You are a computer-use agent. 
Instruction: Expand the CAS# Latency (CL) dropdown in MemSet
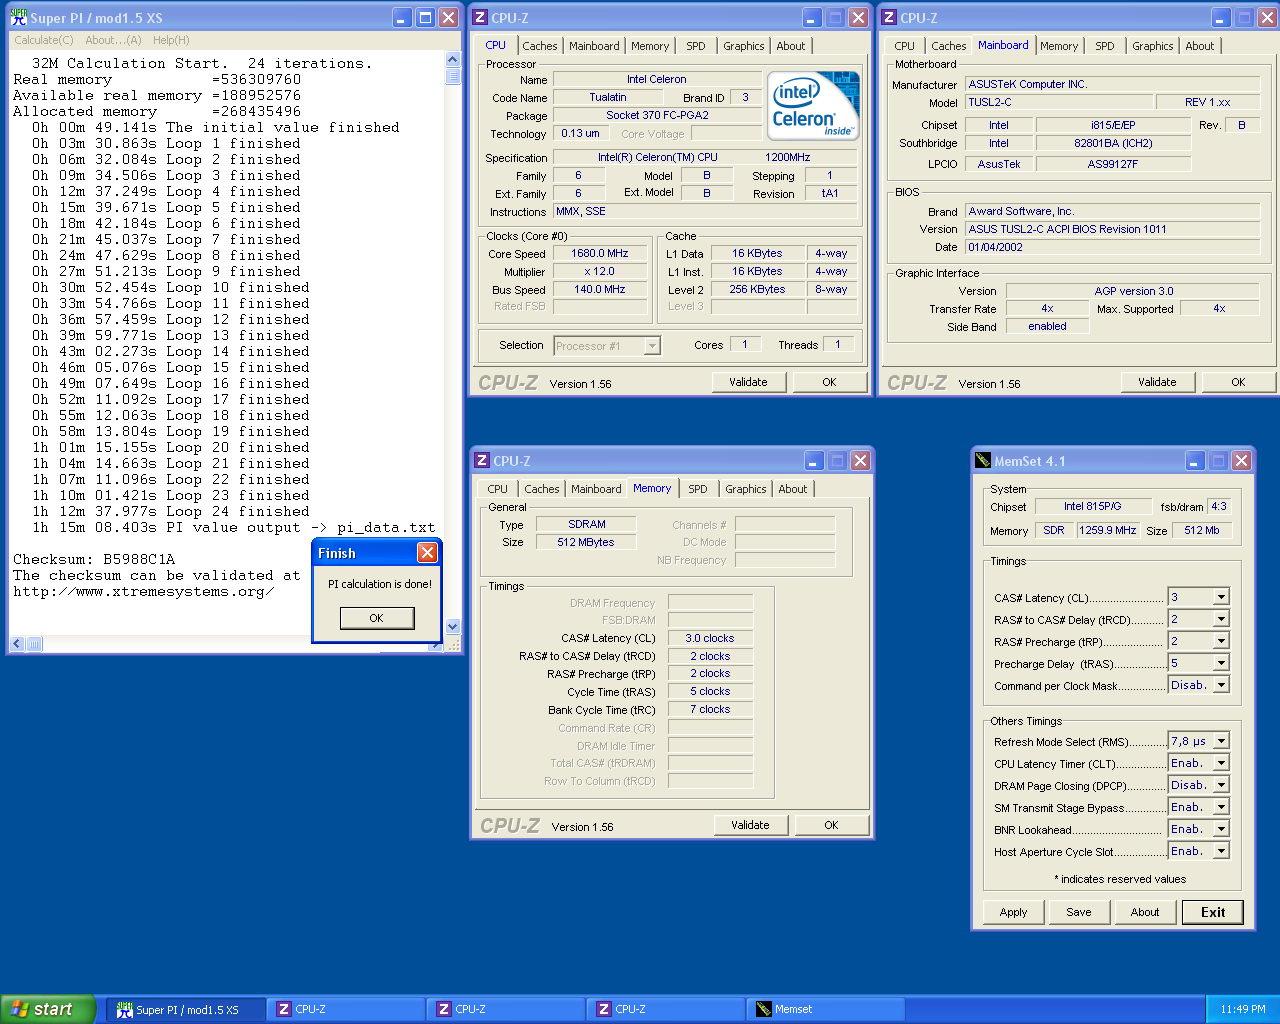coord(1221,597)
